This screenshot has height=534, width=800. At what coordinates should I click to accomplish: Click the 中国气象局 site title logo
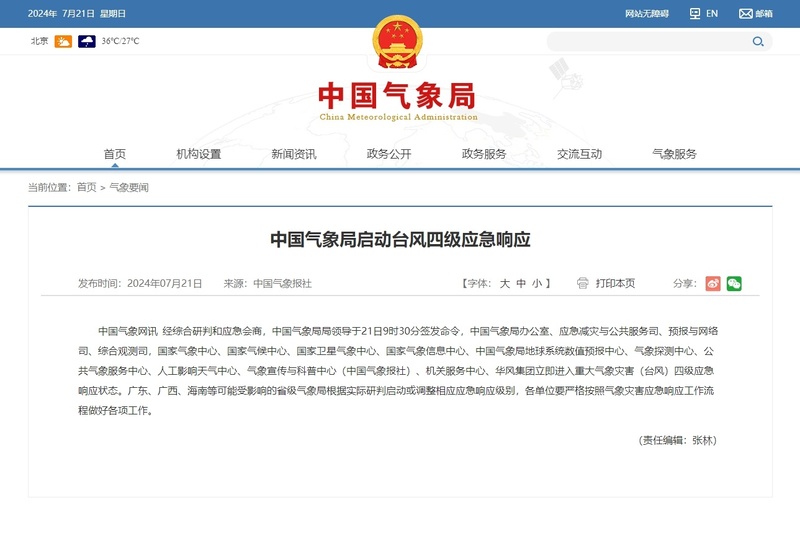[x=397, y=101]
